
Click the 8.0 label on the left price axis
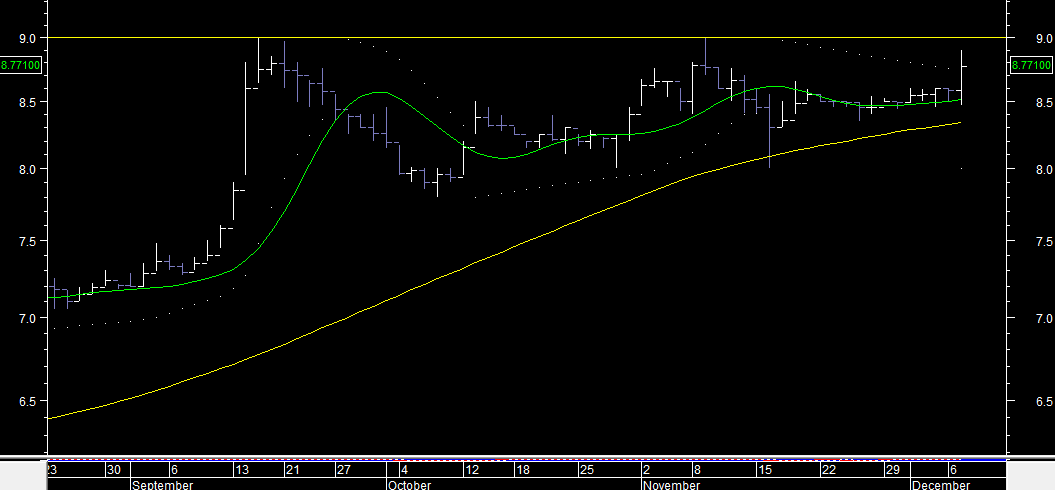click(x=28, y=169)
